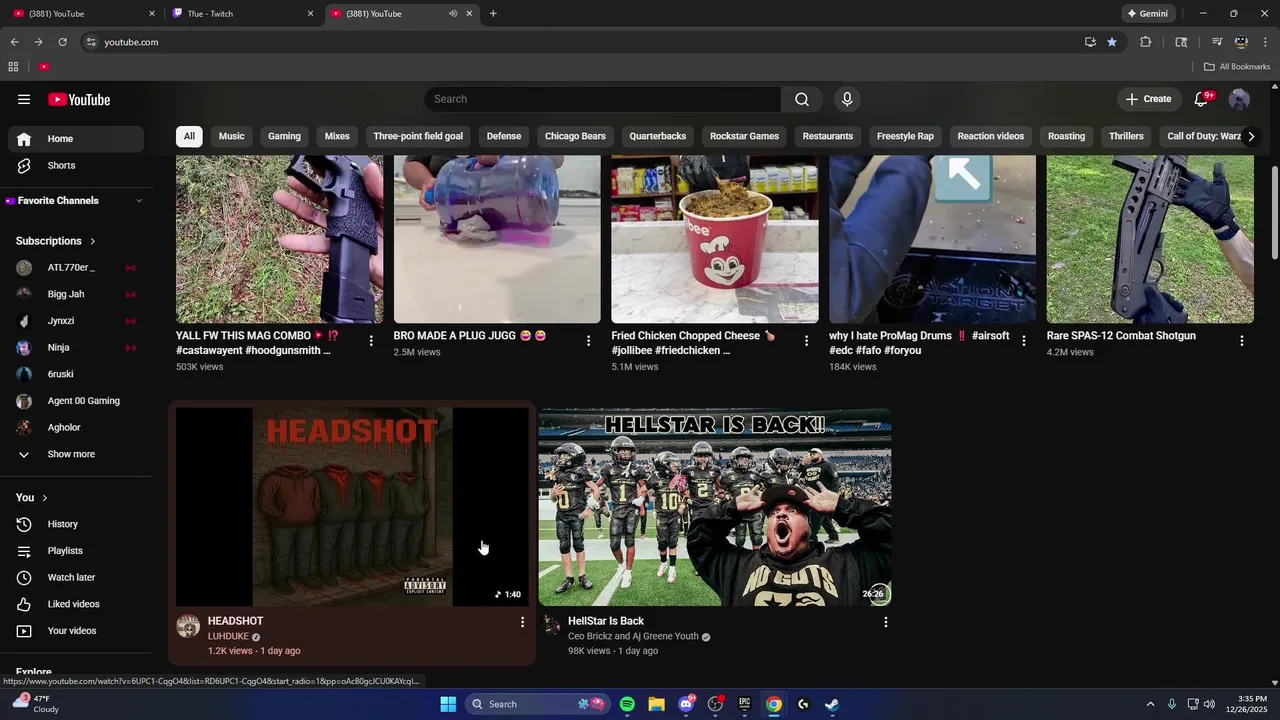Screen dimensions: 1280x720
Task: Open the Agent 00 Gaming channel
Action: tap(76, 401)
